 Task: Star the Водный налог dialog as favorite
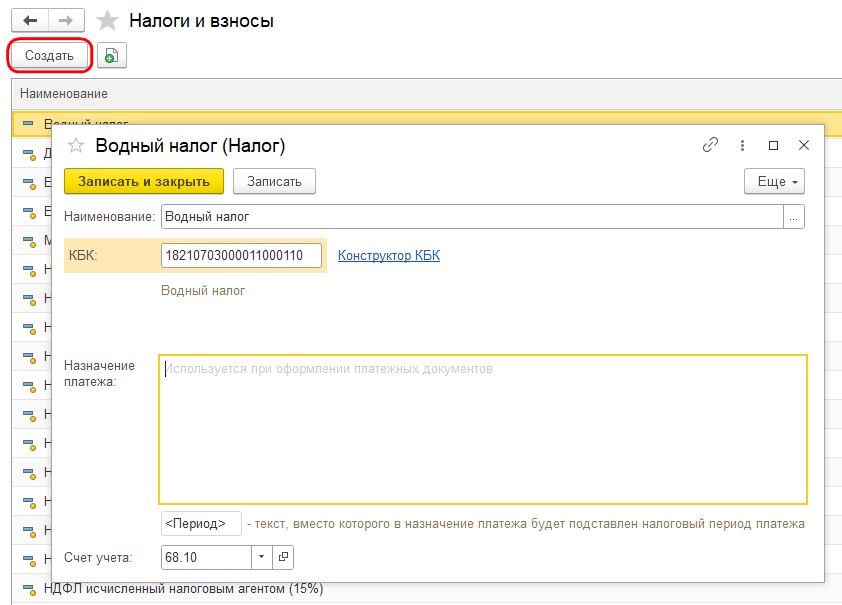(x=76, y=145)
